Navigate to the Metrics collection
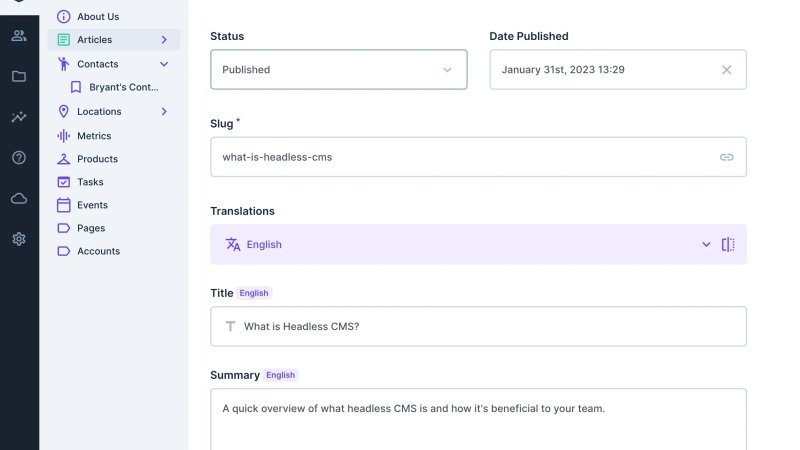The width and height of the screenshot is (800, 450). [94, 136]
